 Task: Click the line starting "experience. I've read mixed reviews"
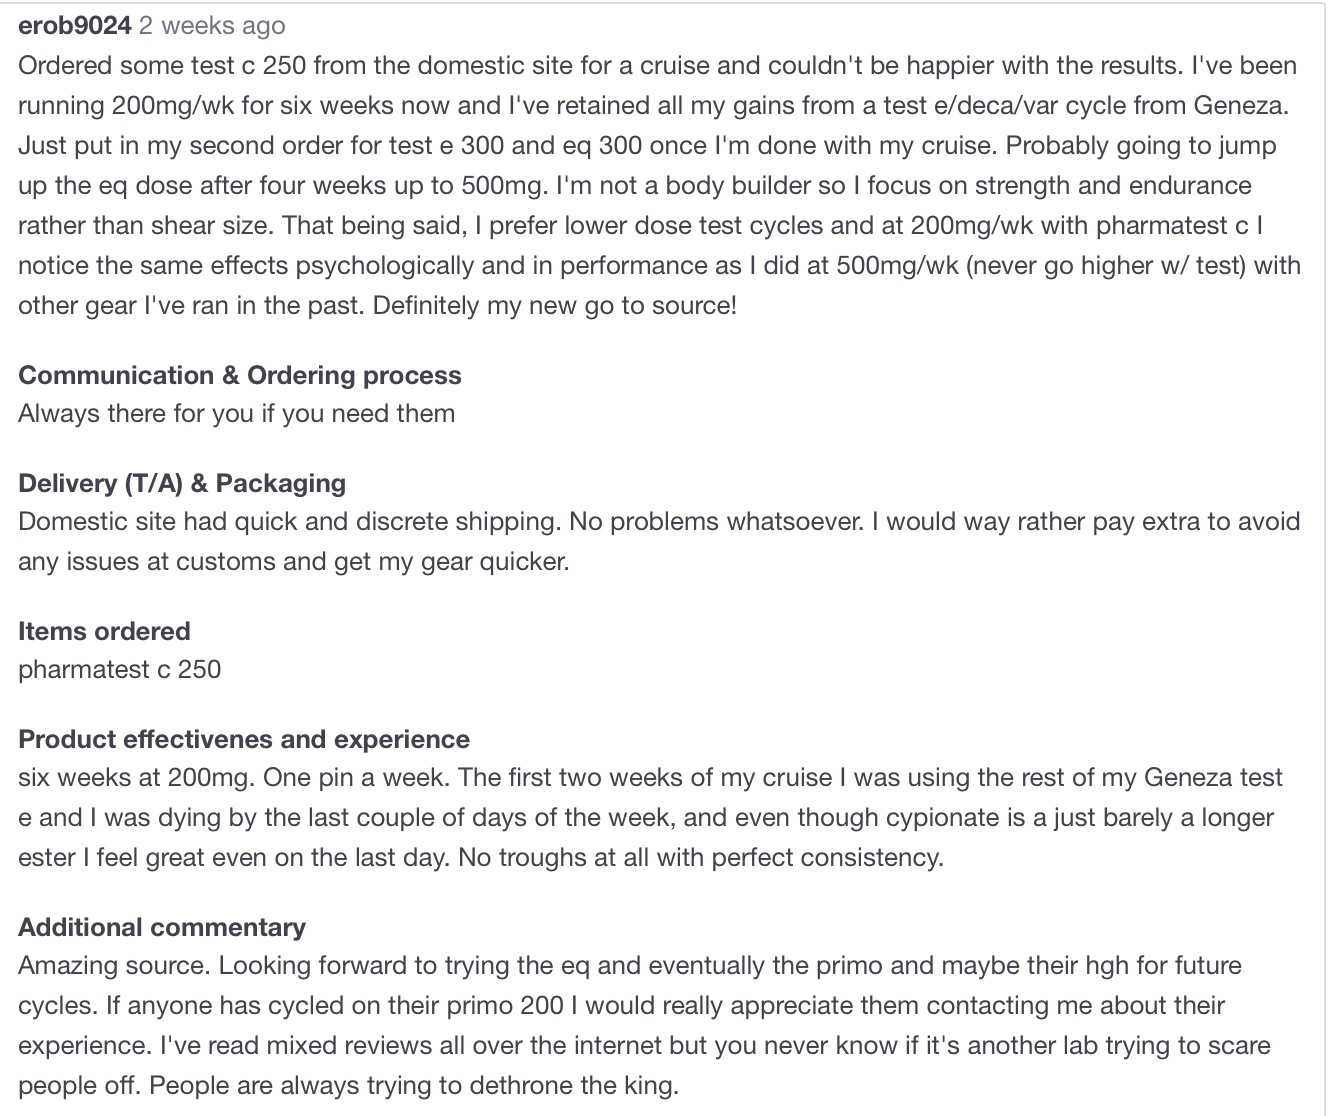644,1045
